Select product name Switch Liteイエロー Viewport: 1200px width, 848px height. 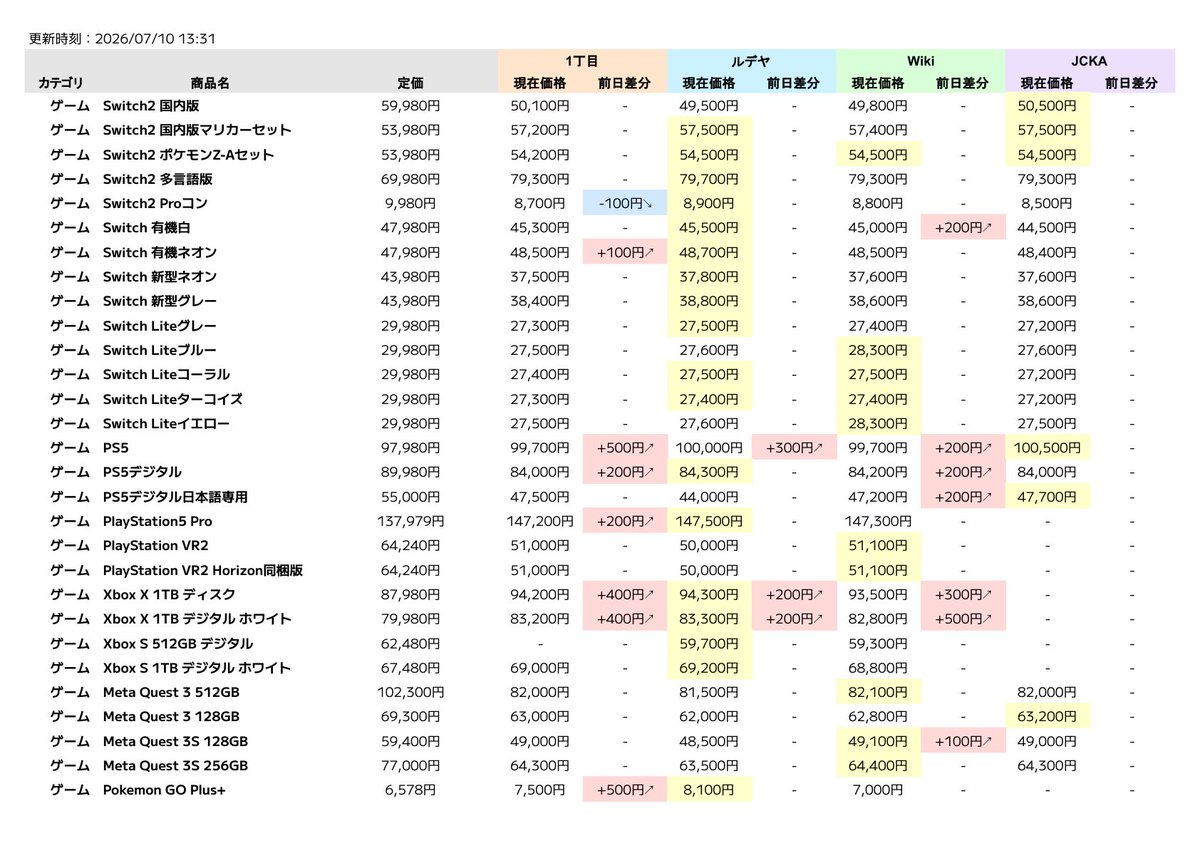click(x=166, y=423)
